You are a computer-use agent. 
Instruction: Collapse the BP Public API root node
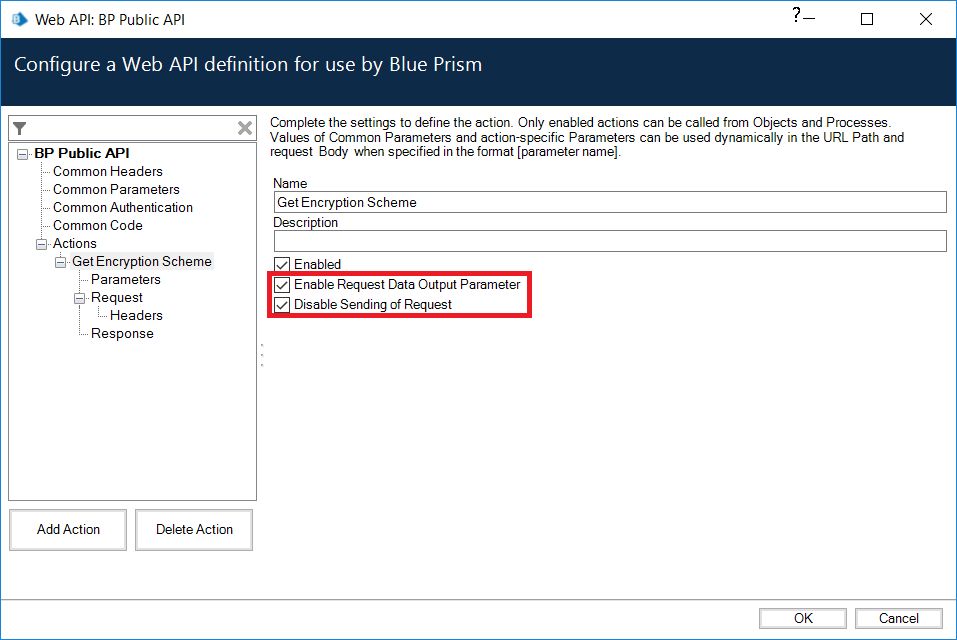pos(23,154)
